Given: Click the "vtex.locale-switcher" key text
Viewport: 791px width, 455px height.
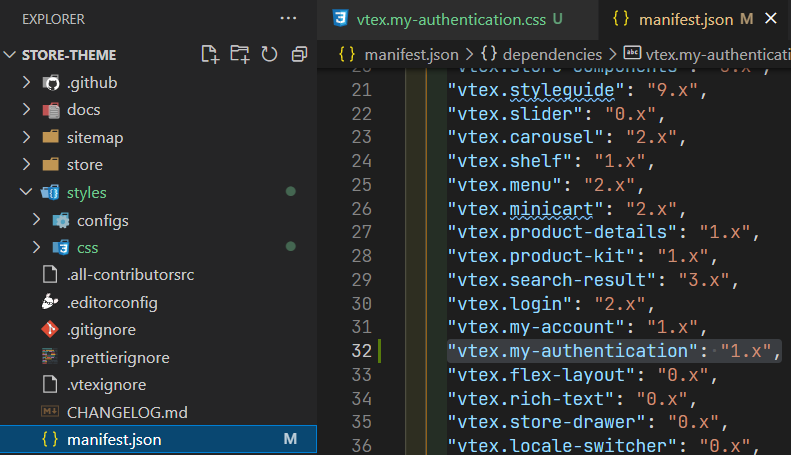Looking at the screenshot, I should 562,445.
